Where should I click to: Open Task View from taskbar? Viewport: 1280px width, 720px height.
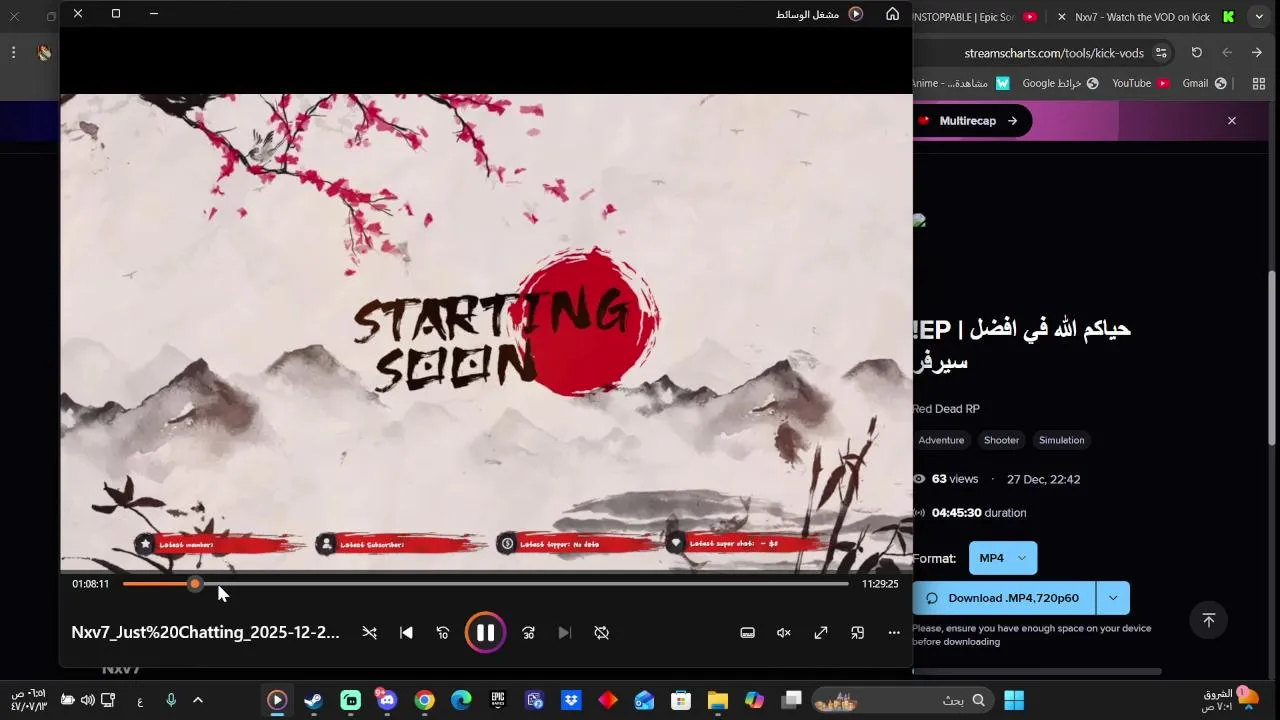coord(791,700)
